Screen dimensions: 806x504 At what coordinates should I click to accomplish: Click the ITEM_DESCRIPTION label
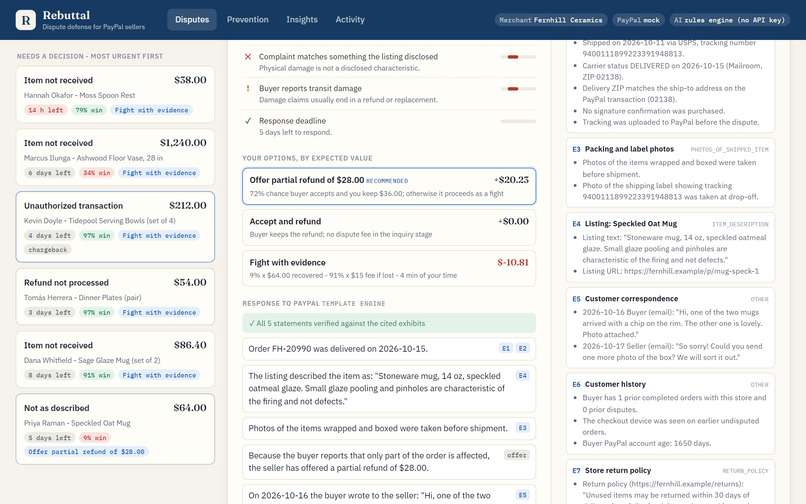click(x=740, y=224)
